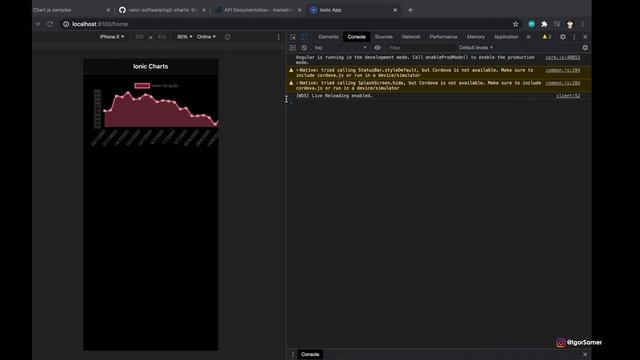
Task: Close the Chart.js samples tab
Action: click(108, 10)
